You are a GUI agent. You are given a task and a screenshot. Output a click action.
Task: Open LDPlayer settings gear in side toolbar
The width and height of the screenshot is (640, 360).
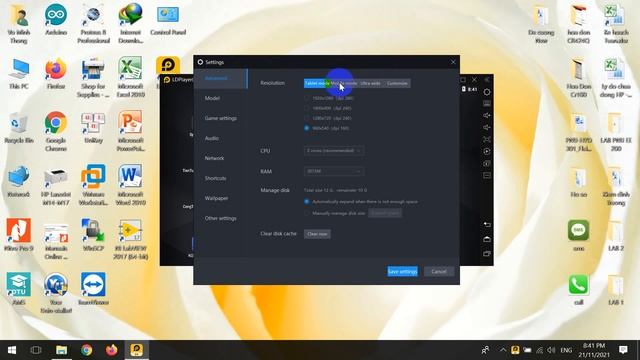tap(487, 92)
